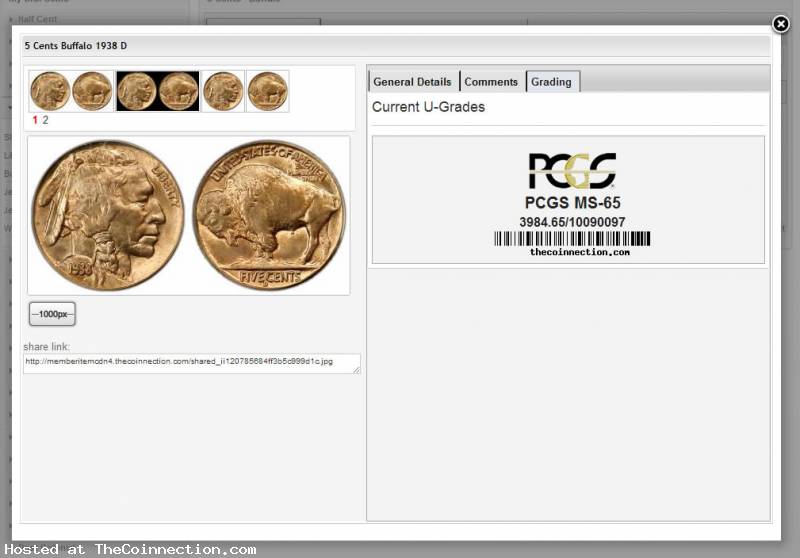Select the black-background coin pair thumbnail
Viewport: 800px width, 558px height.
[x=158, y=91]
